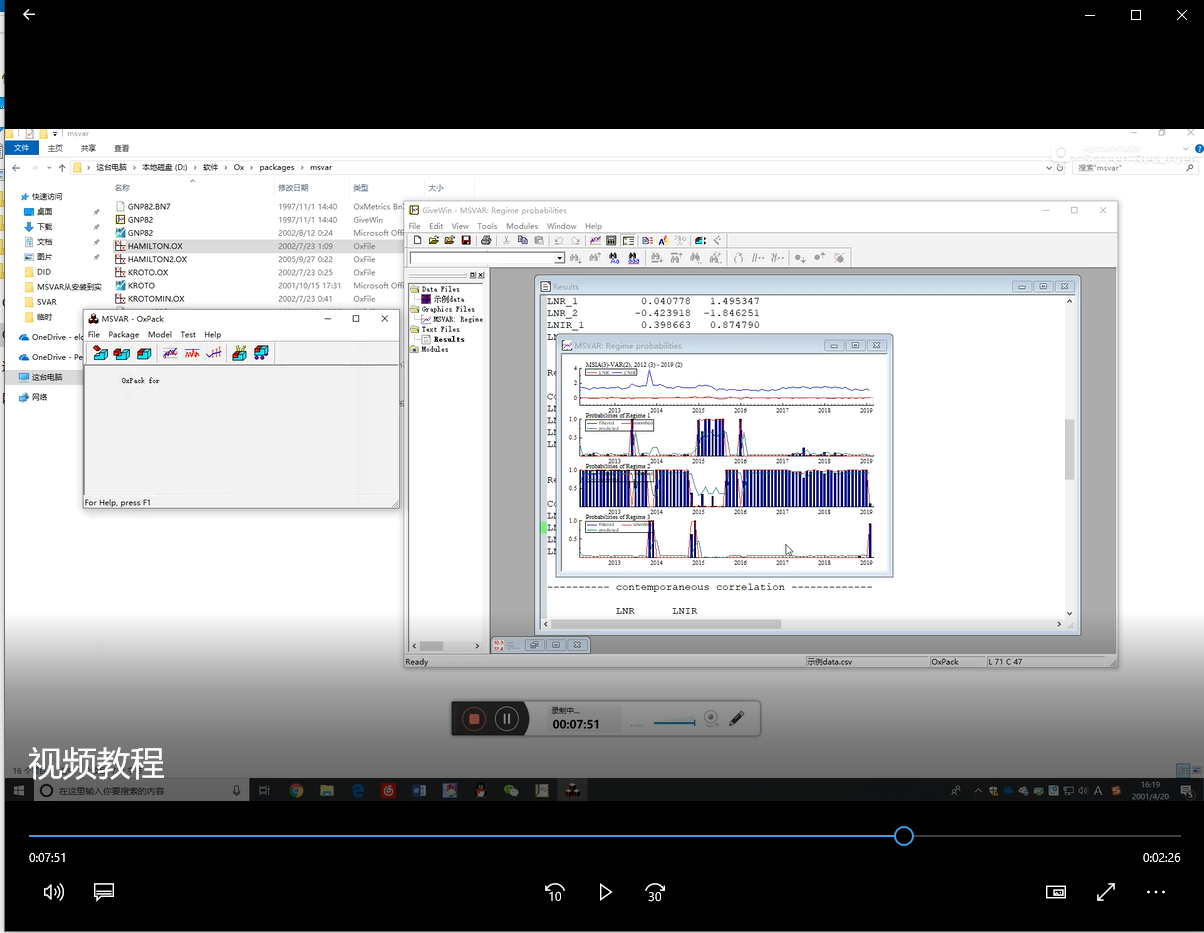Open the Model menu in OxPack
Image resolution: width=1204 pixels, height=933 pixels.
coord(159,335)
